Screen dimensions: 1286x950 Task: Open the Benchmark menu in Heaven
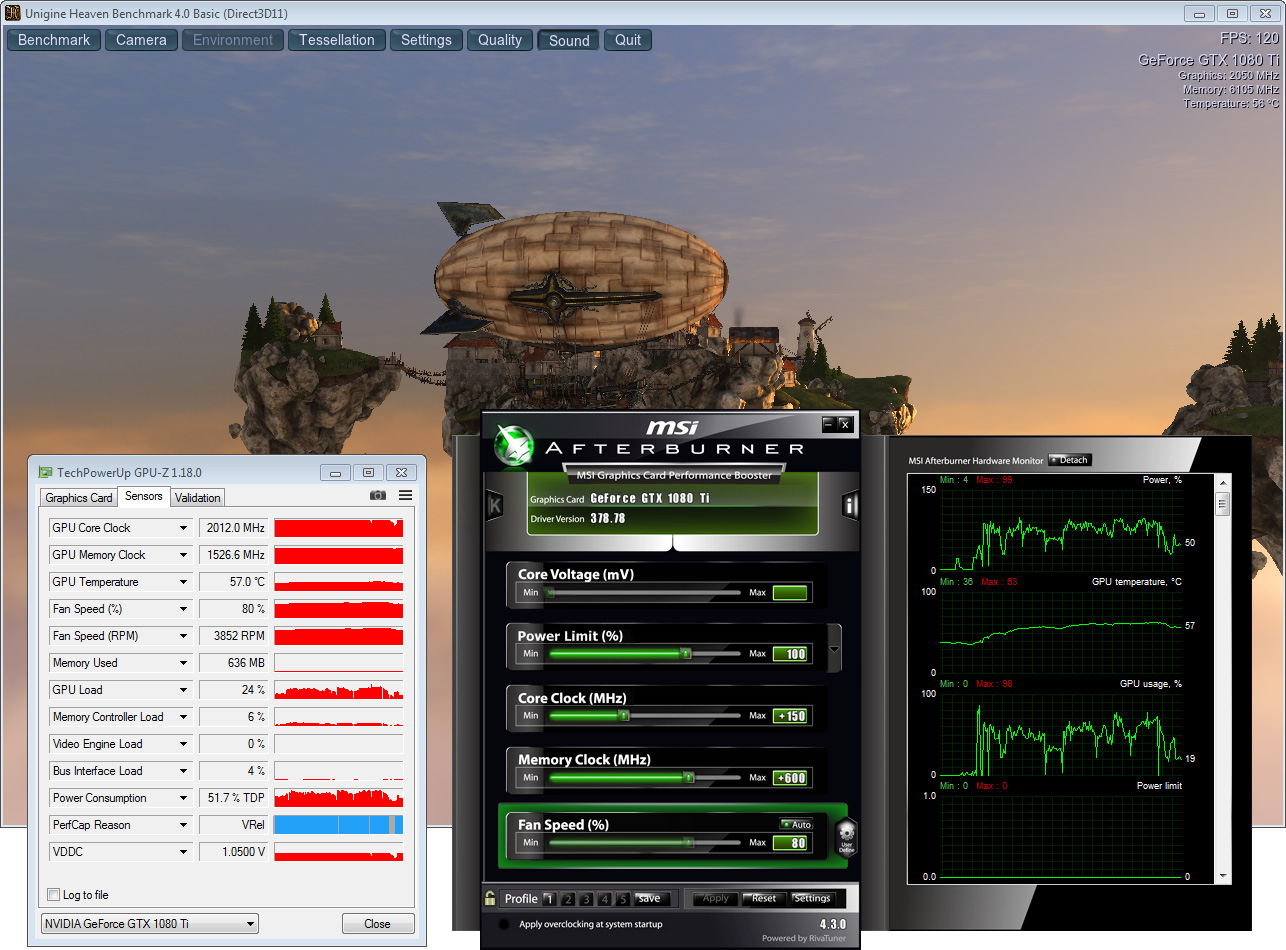click(54, 40)
